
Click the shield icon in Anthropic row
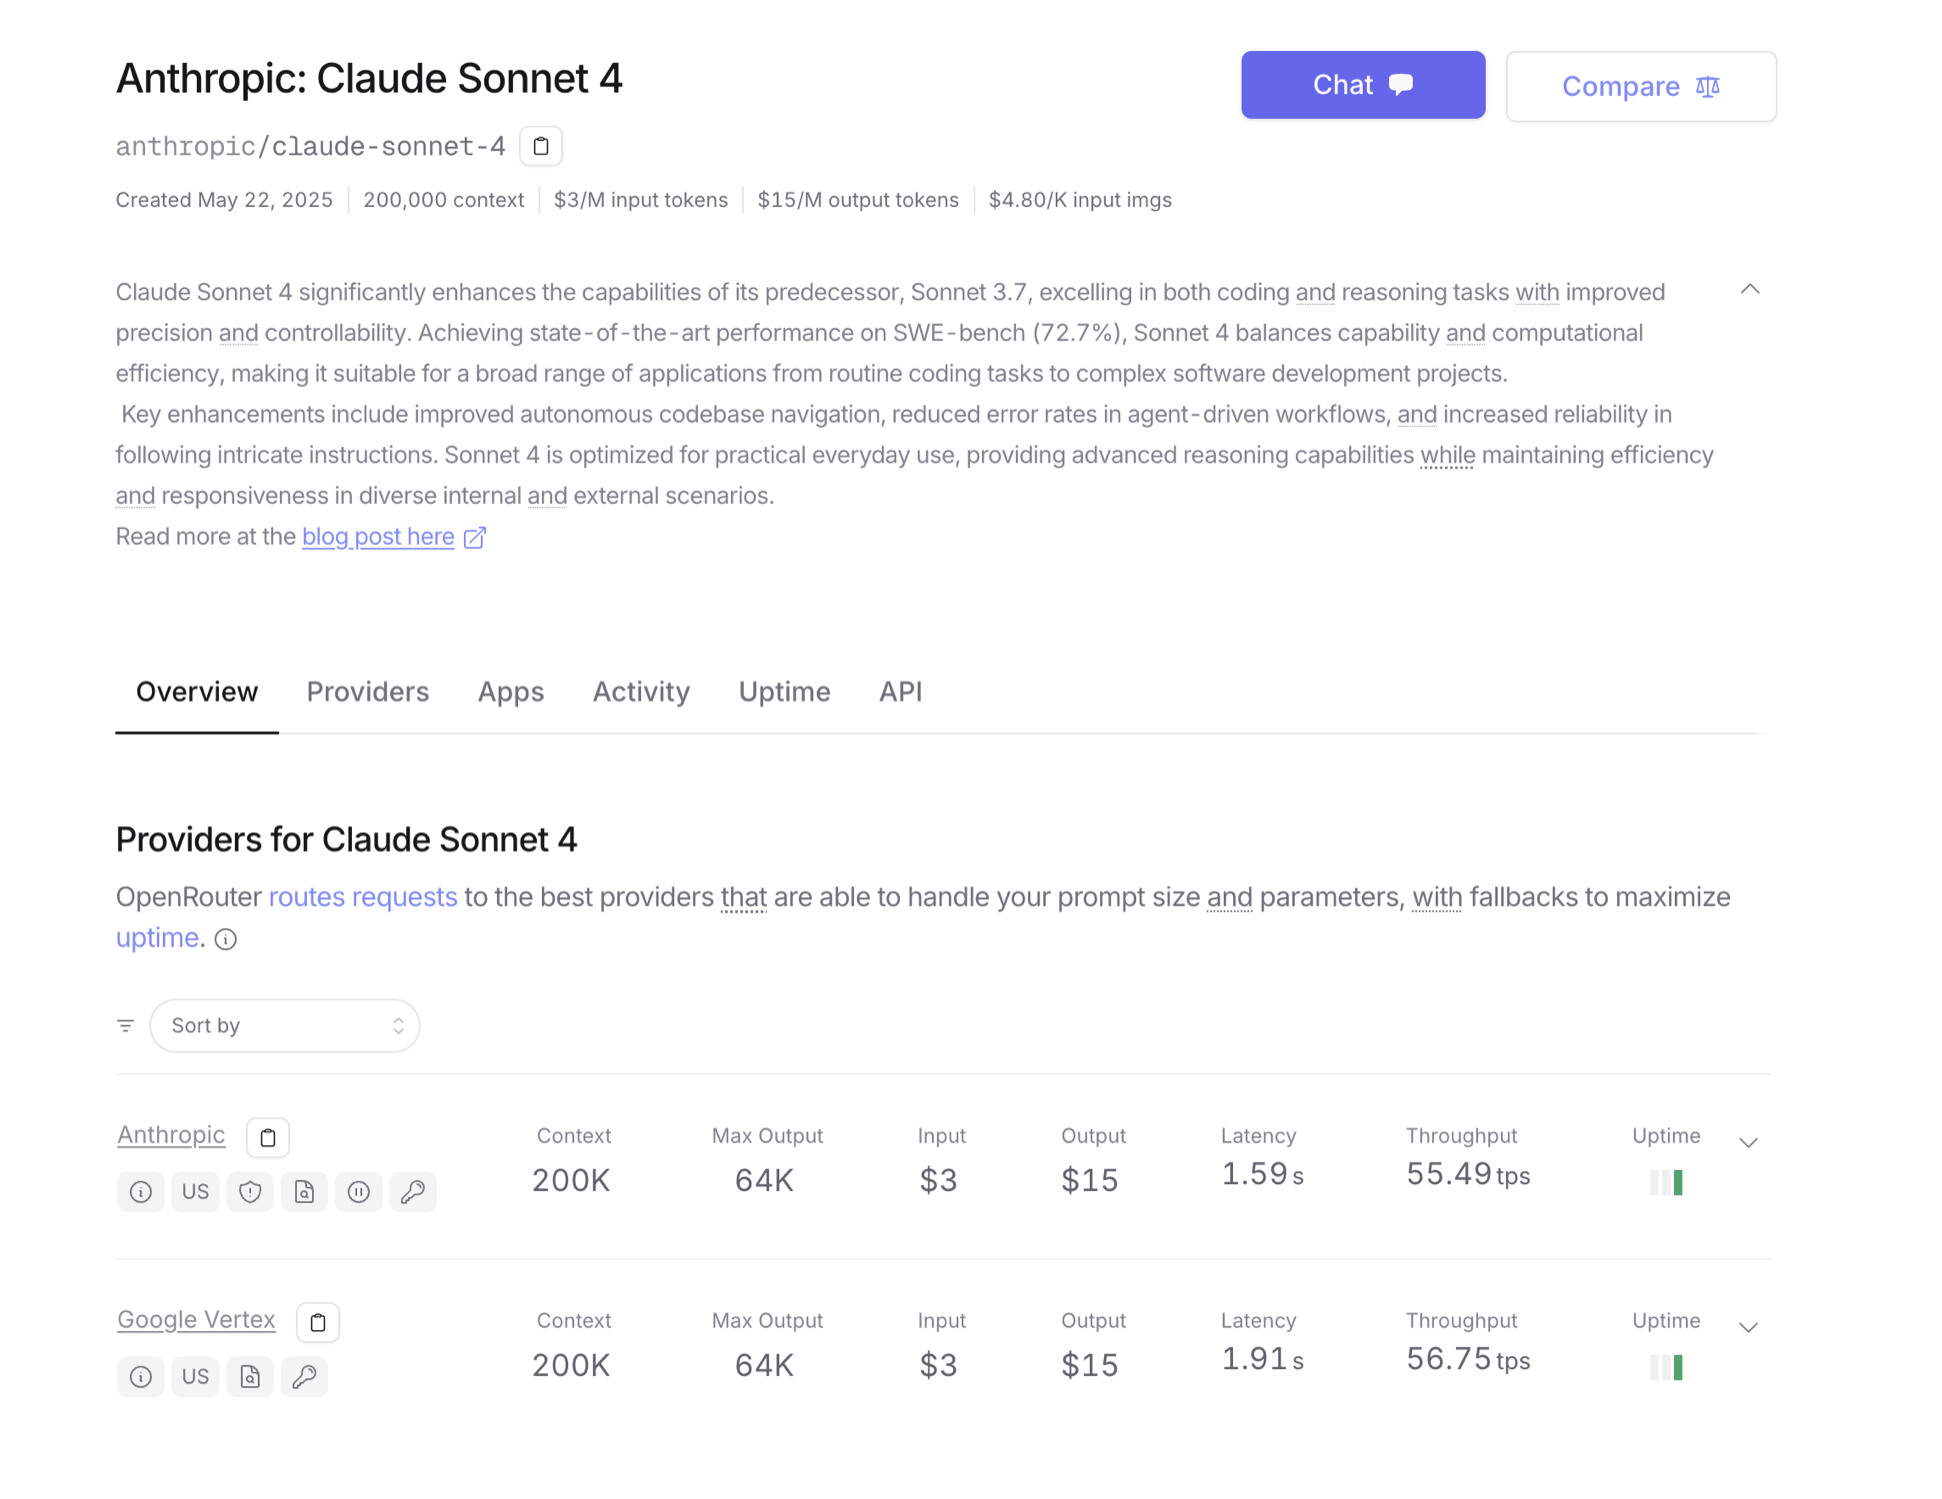click(250, 1192)
